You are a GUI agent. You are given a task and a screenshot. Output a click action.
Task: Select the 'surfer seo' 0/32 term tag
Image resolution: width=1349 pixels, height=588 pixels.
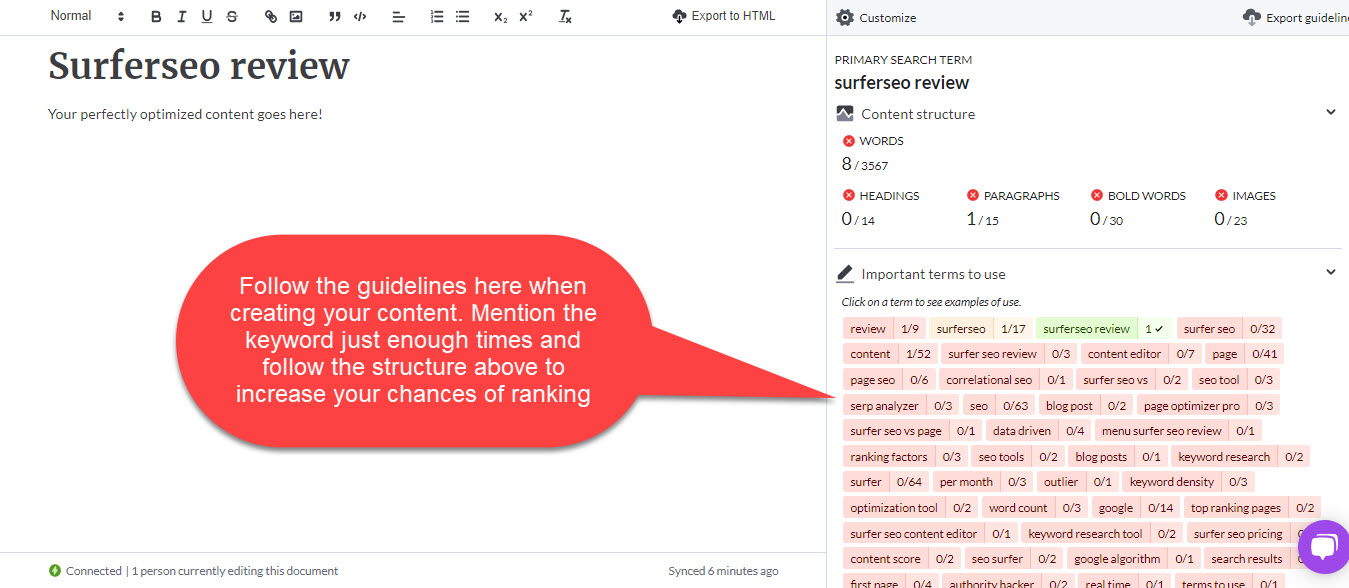click(x=1230, y=329)
